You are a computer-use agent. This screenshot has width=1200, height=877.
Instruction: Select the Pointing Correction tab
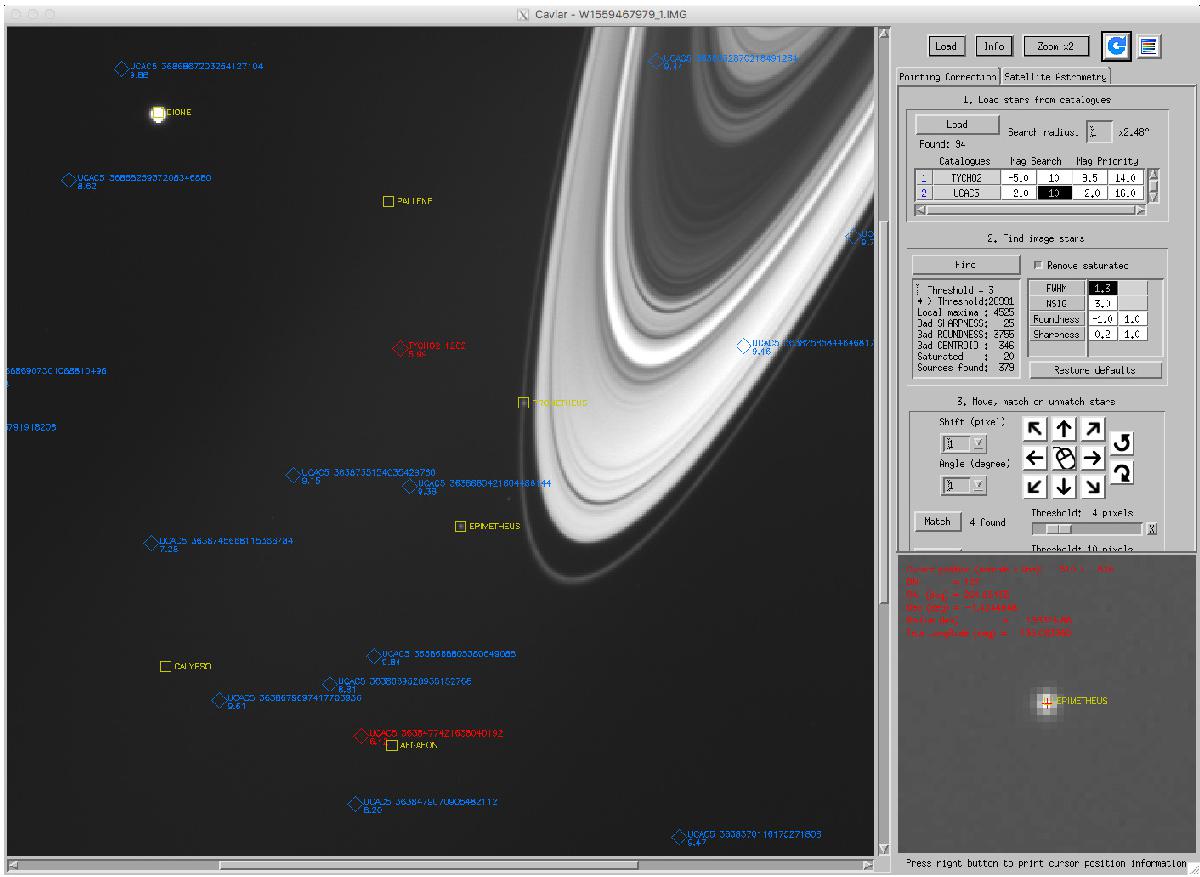click(x=947, y=77)
